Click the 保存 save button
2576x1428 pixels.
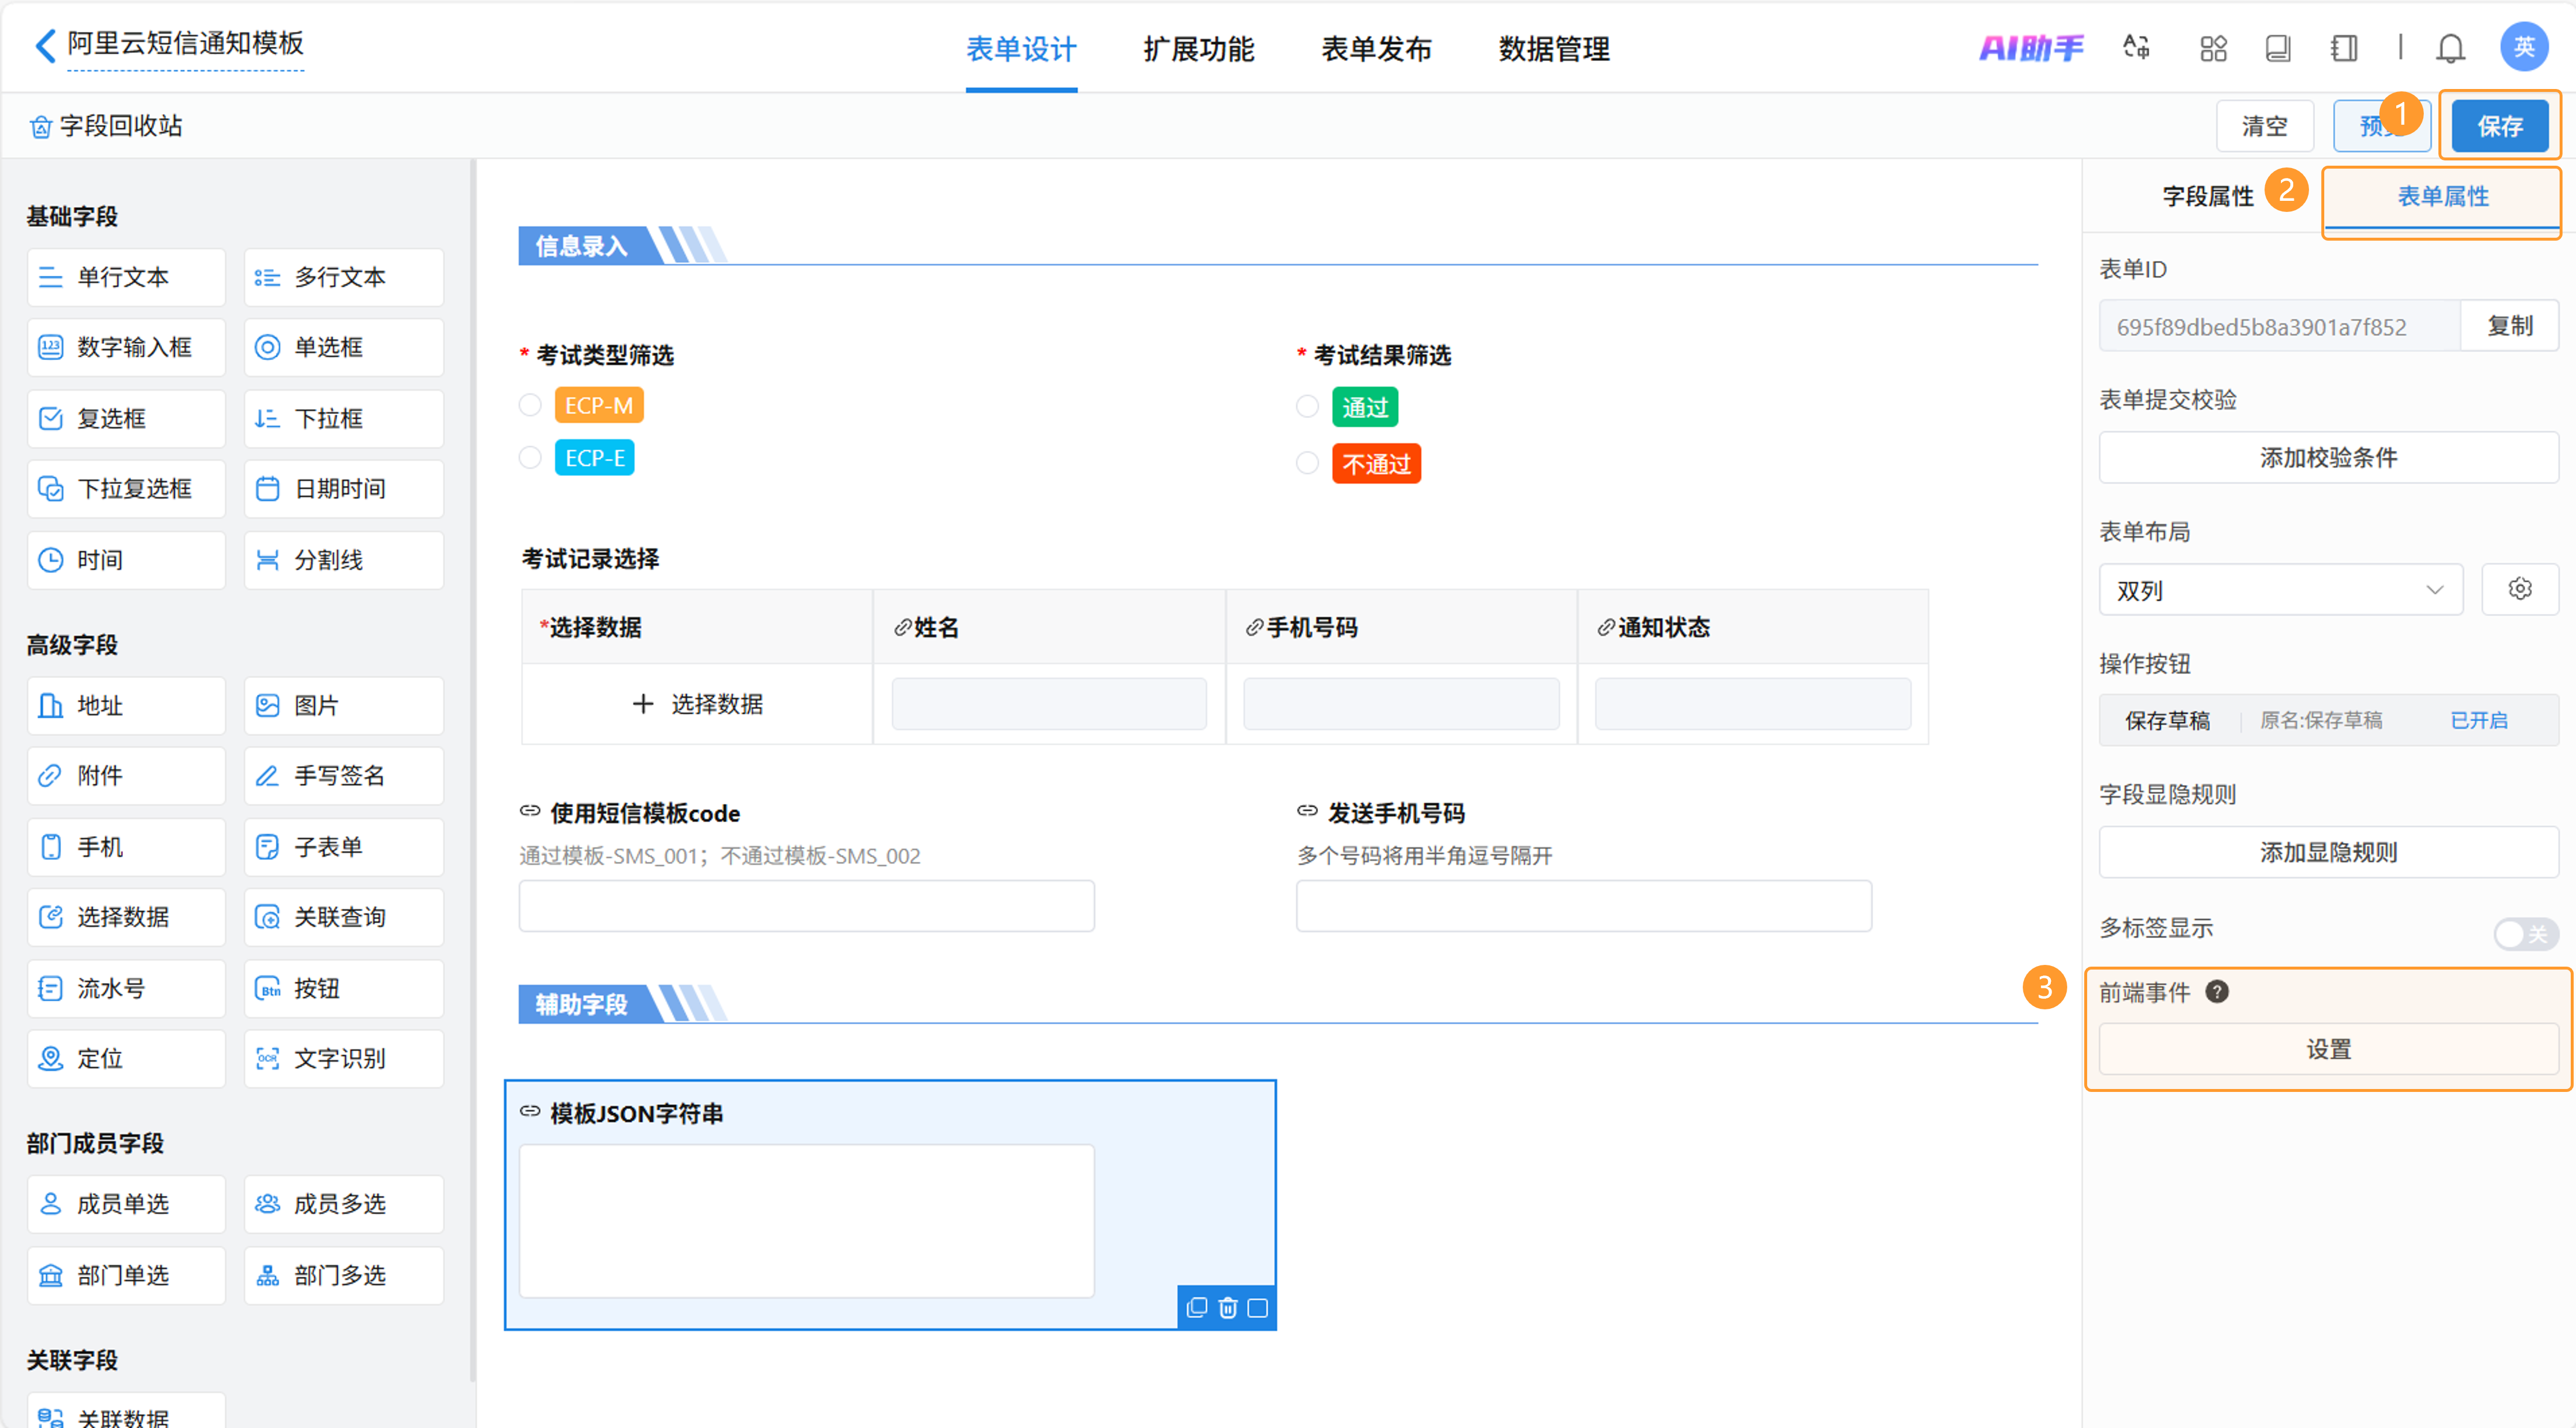(x=2499, y=125)
